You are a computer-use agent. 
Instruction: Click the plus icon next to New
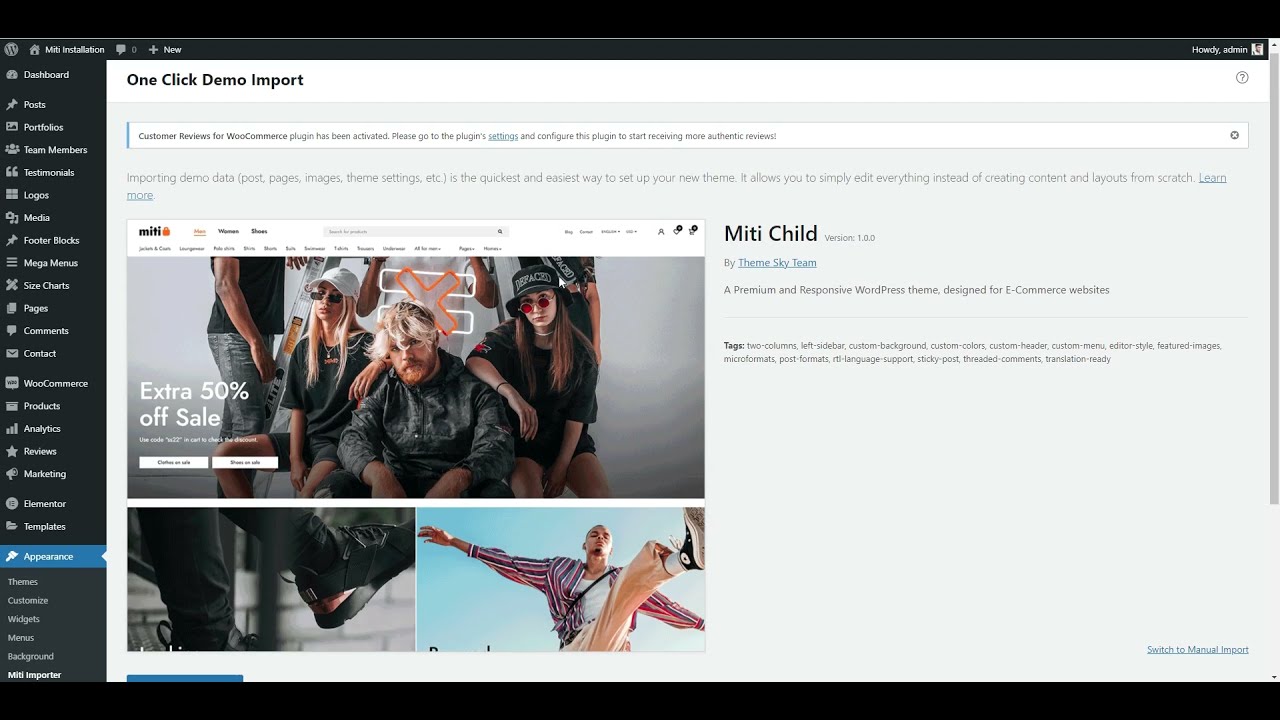point(153,49)
